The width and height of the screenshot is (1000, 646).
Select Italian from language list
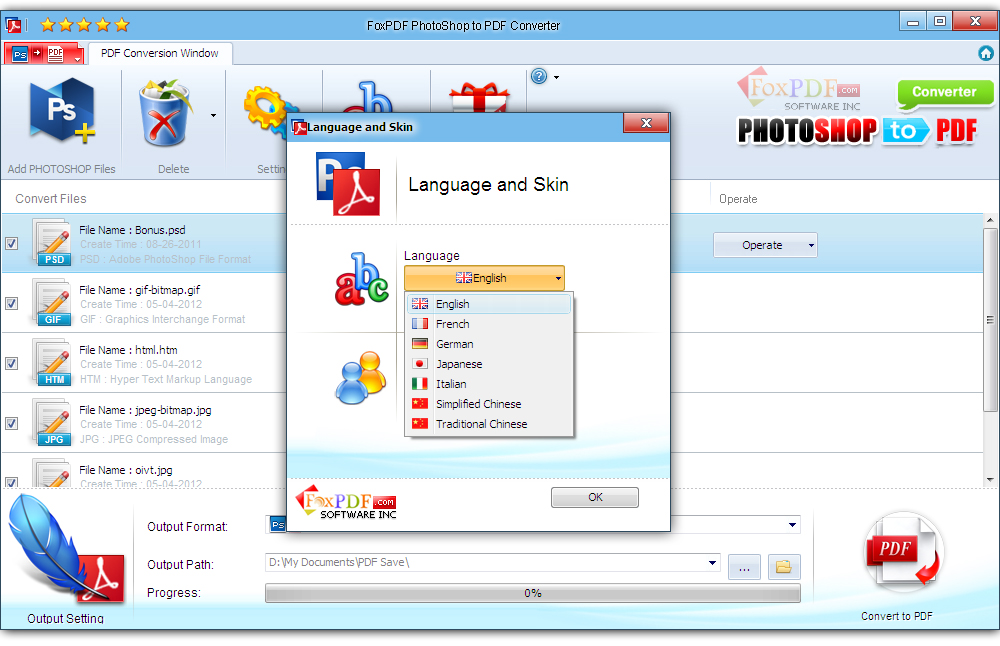click(489, 384)
